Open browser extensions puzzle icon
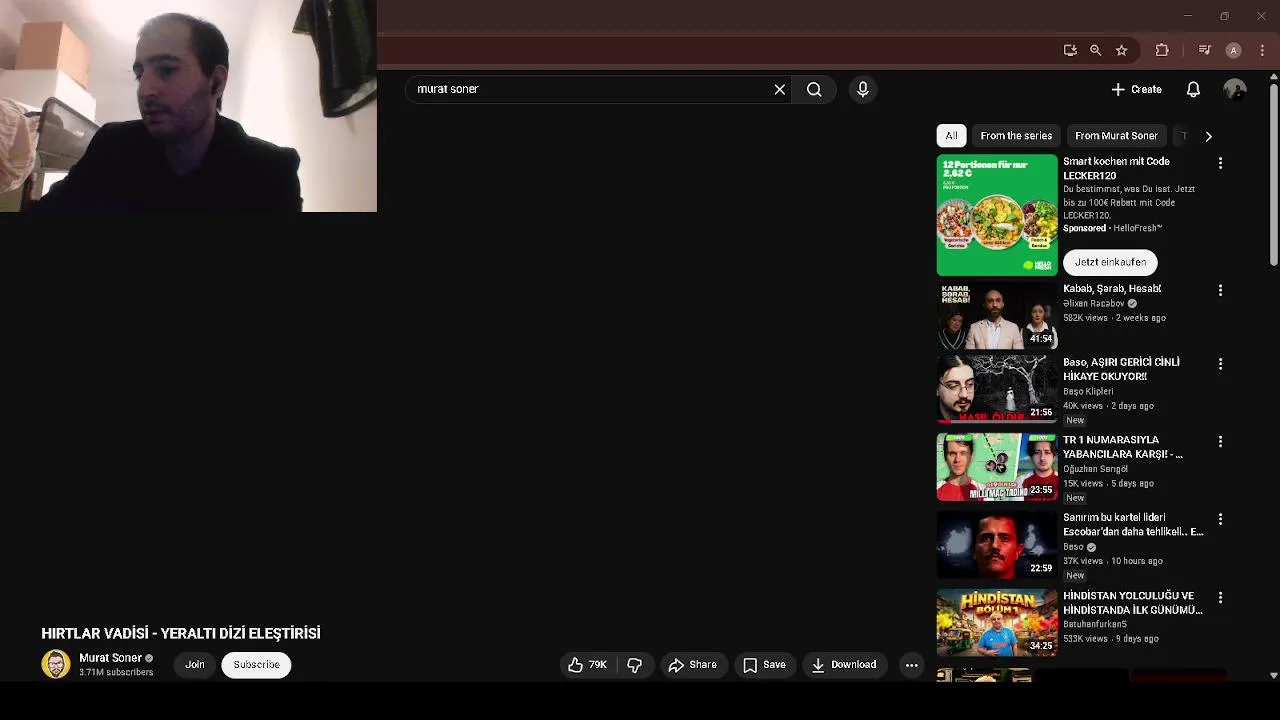 pyautogui.click(x=1161, y=50)
